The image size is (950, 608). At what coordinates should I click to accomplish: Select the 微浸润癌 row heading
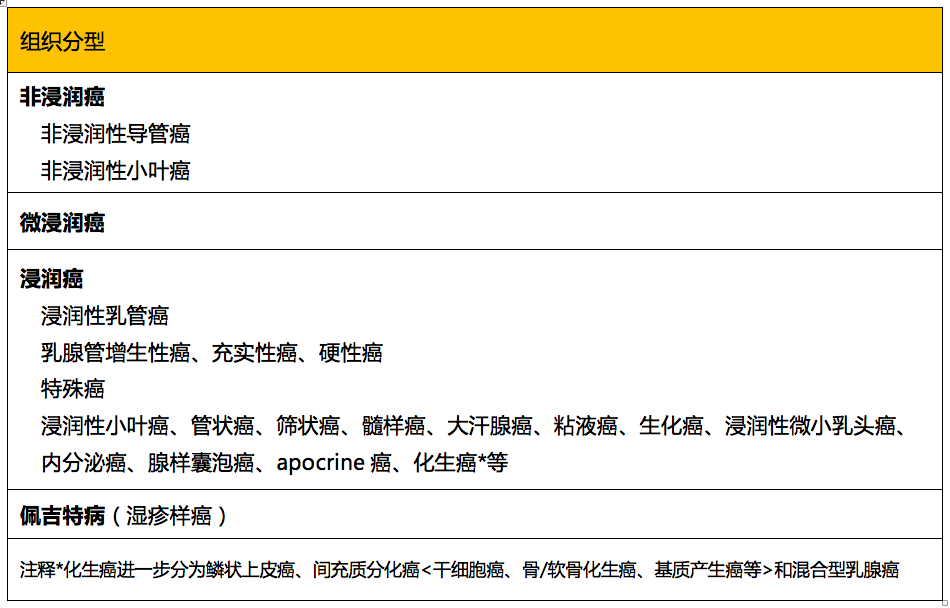pyautogui.click(x=62, y=223)
